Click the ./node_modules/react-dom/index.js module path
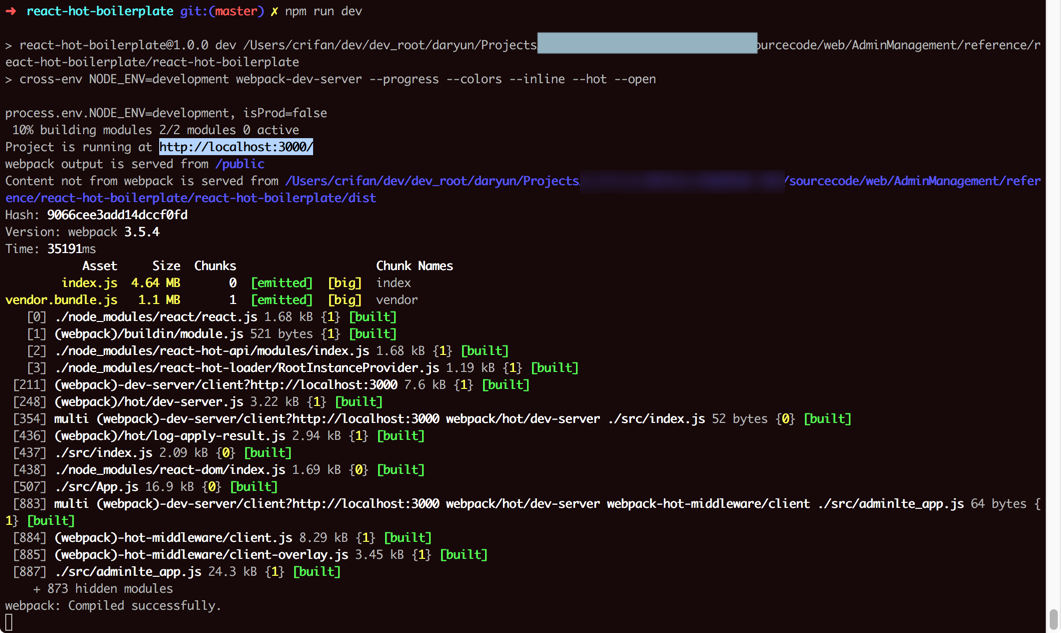This screenshot has height=633, width=1061. point(170,470)
